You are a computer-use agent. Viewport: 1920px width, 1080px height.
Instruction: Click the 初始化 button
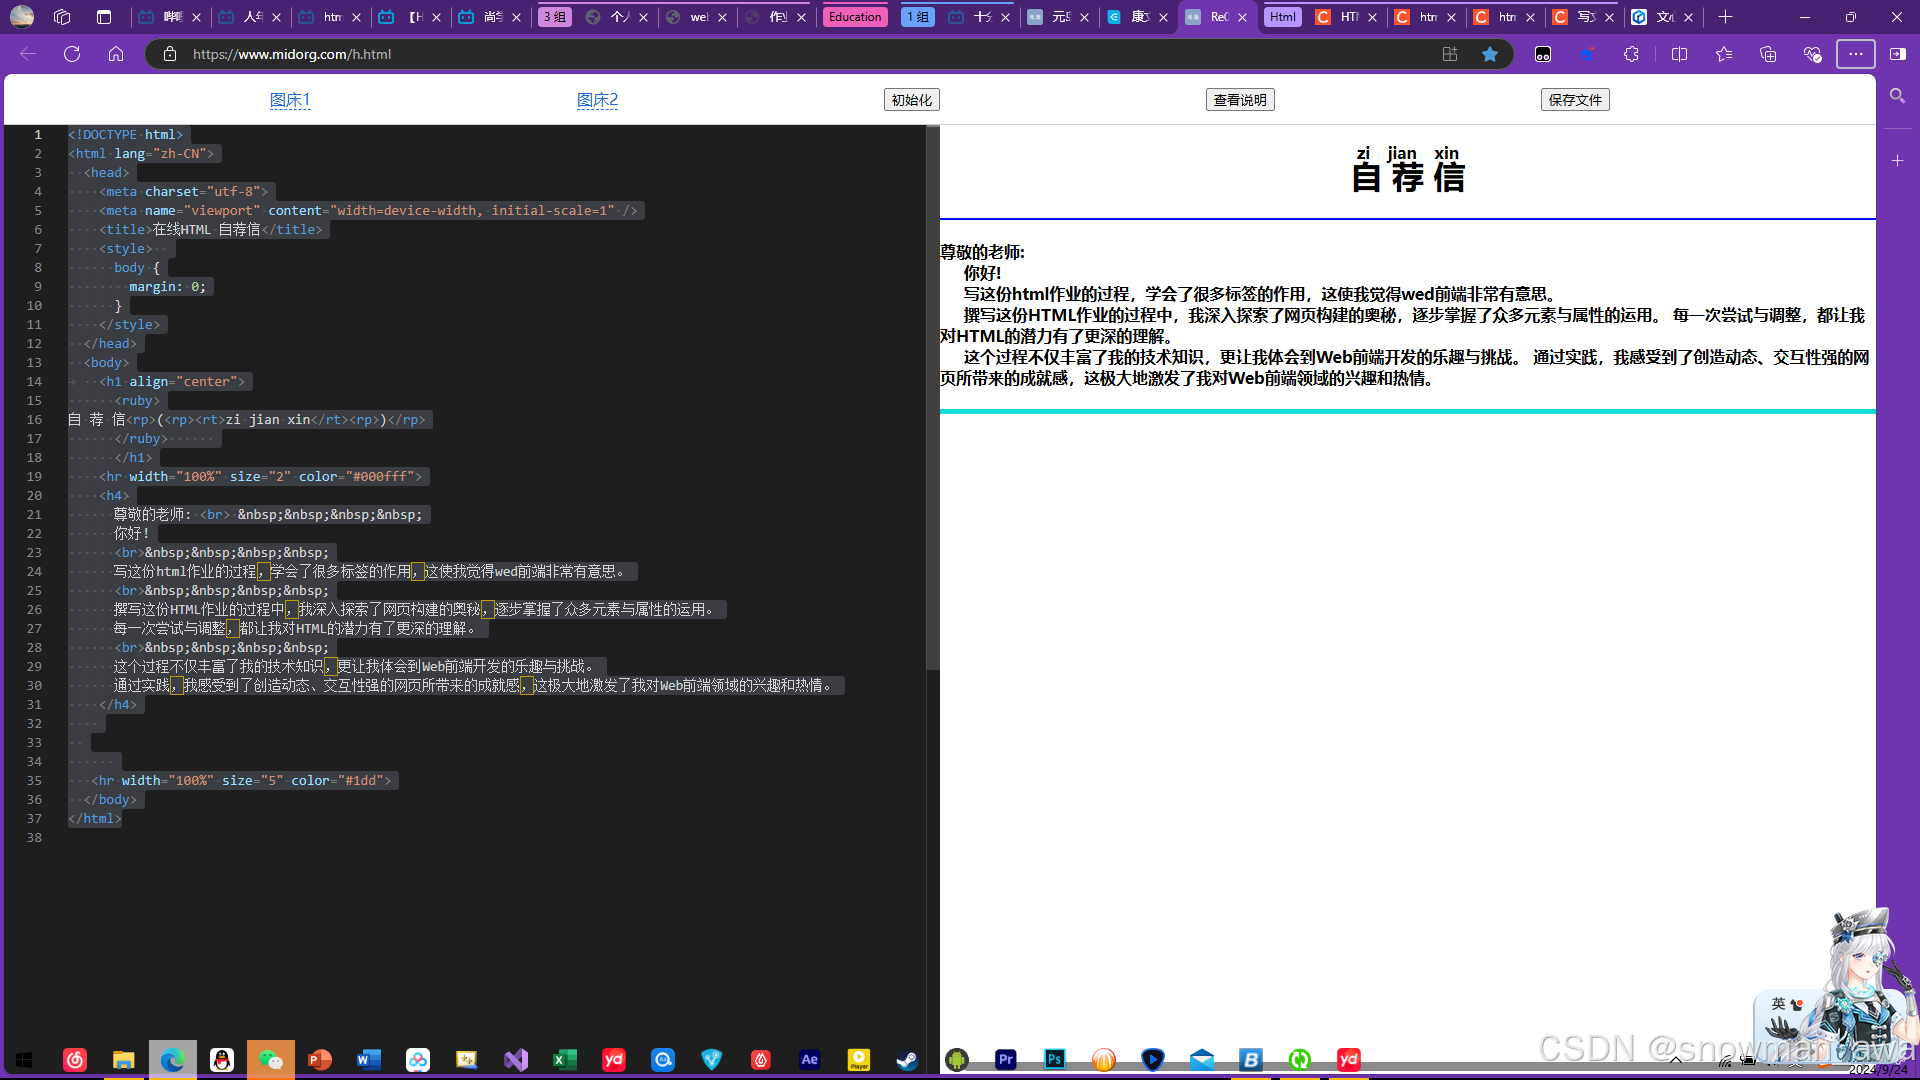911,100
